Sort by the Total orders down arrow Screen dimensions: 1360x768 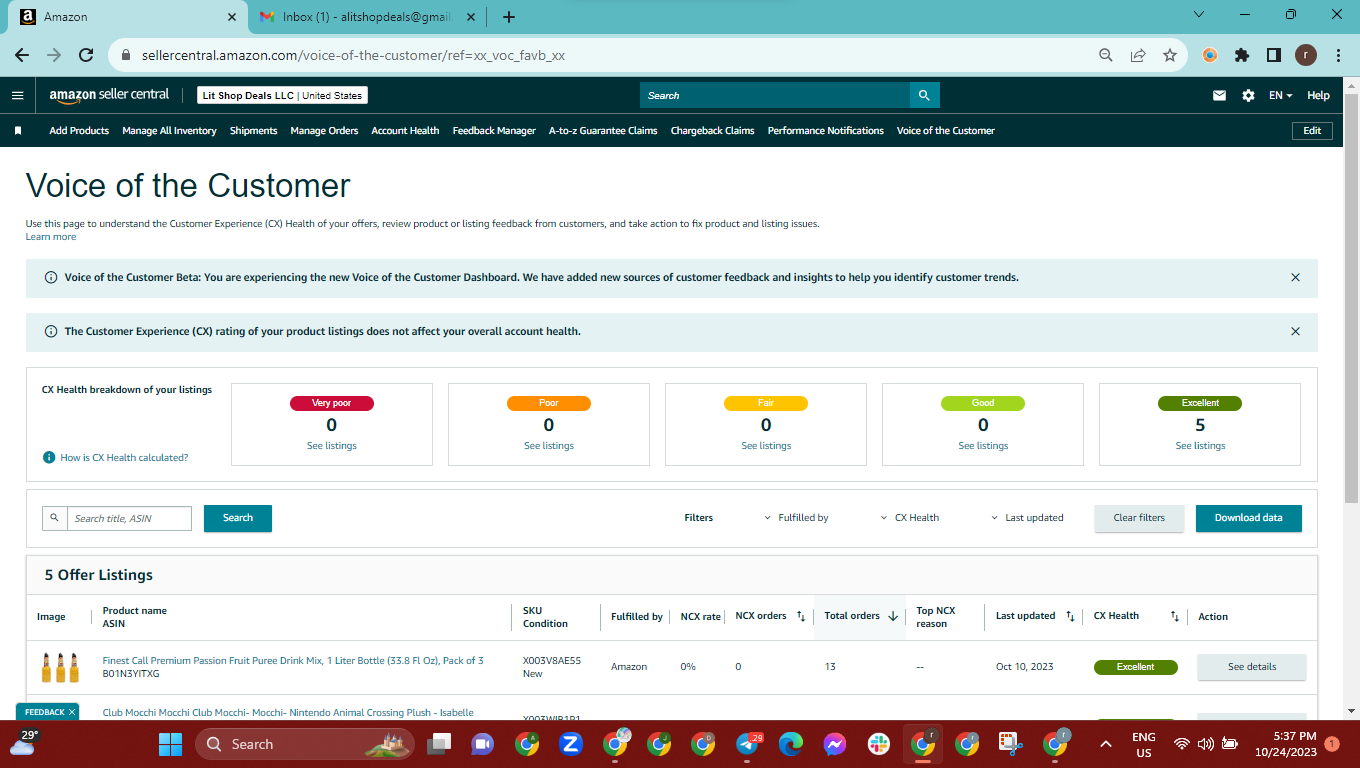coord(893,617)
